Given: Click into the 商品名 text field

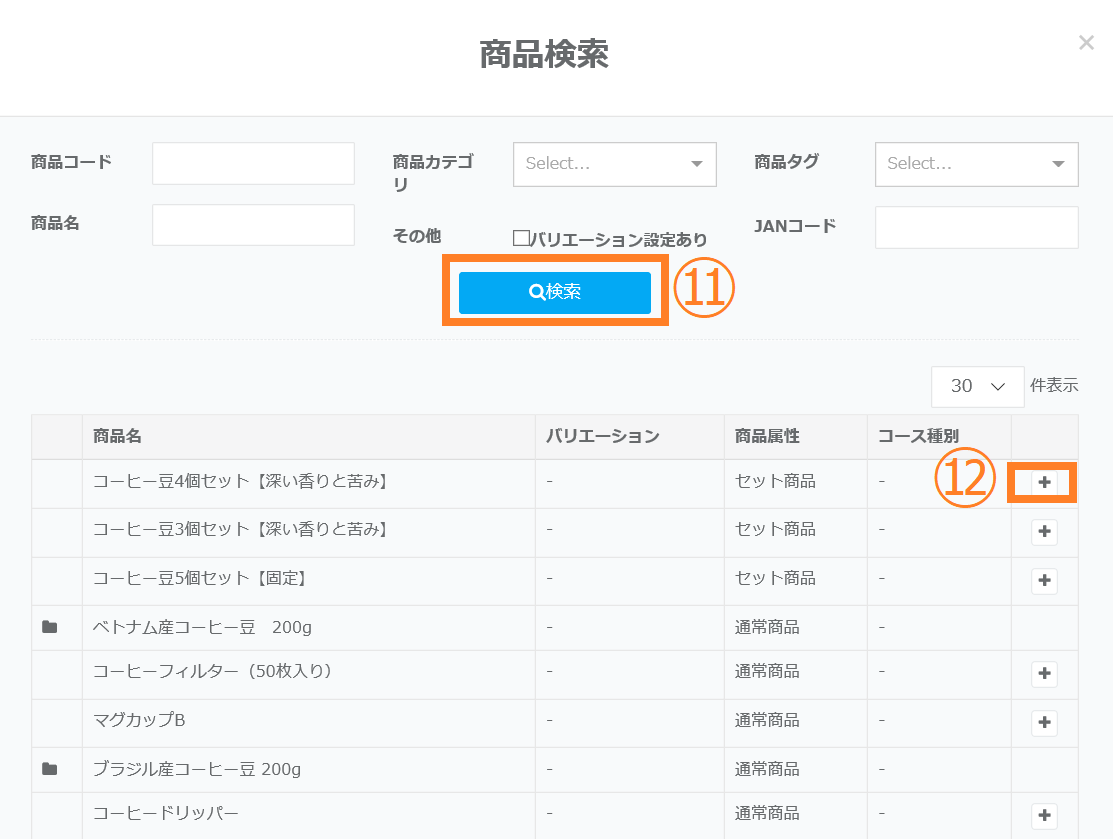Looking at the screenshot, I should click(253, 225).
